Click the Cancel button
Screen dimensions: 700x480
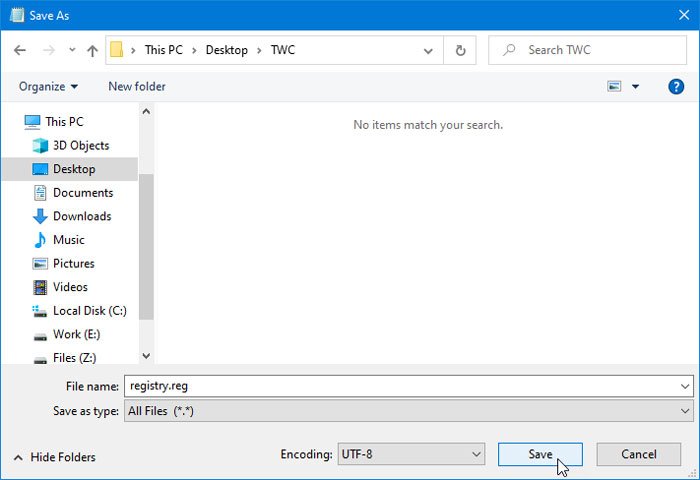[x=638, y=454]
